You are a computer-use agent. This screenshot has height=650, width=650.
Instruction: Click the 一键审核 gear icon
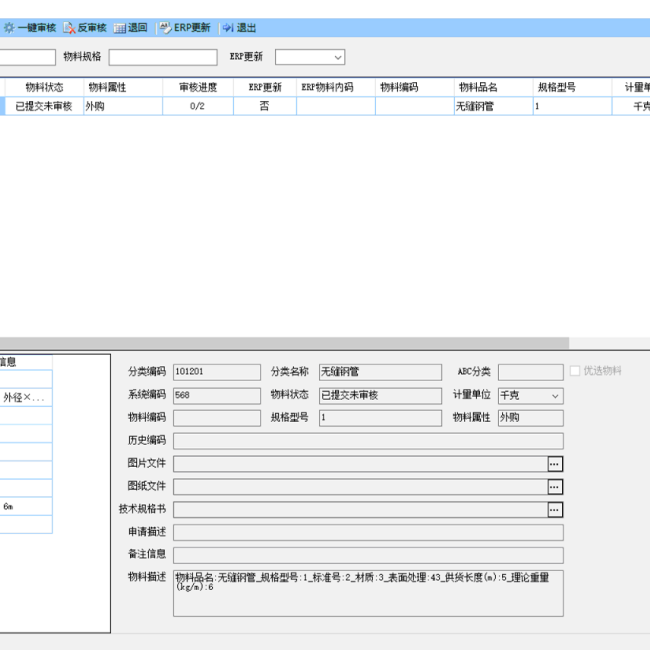9,28
